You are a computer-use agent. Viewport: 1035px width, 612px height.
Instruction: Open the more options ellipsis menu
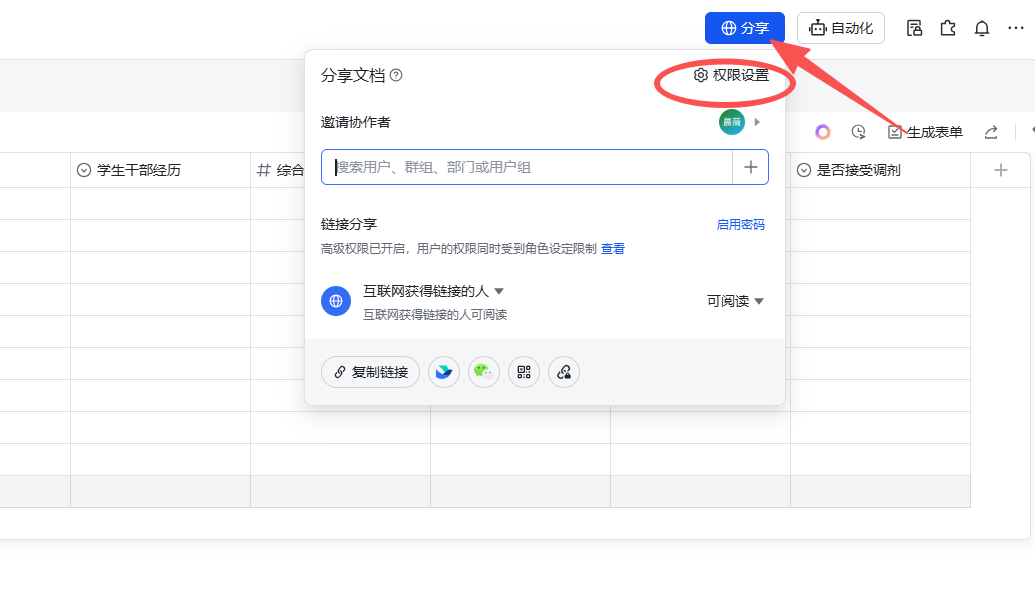(1016, 28)
